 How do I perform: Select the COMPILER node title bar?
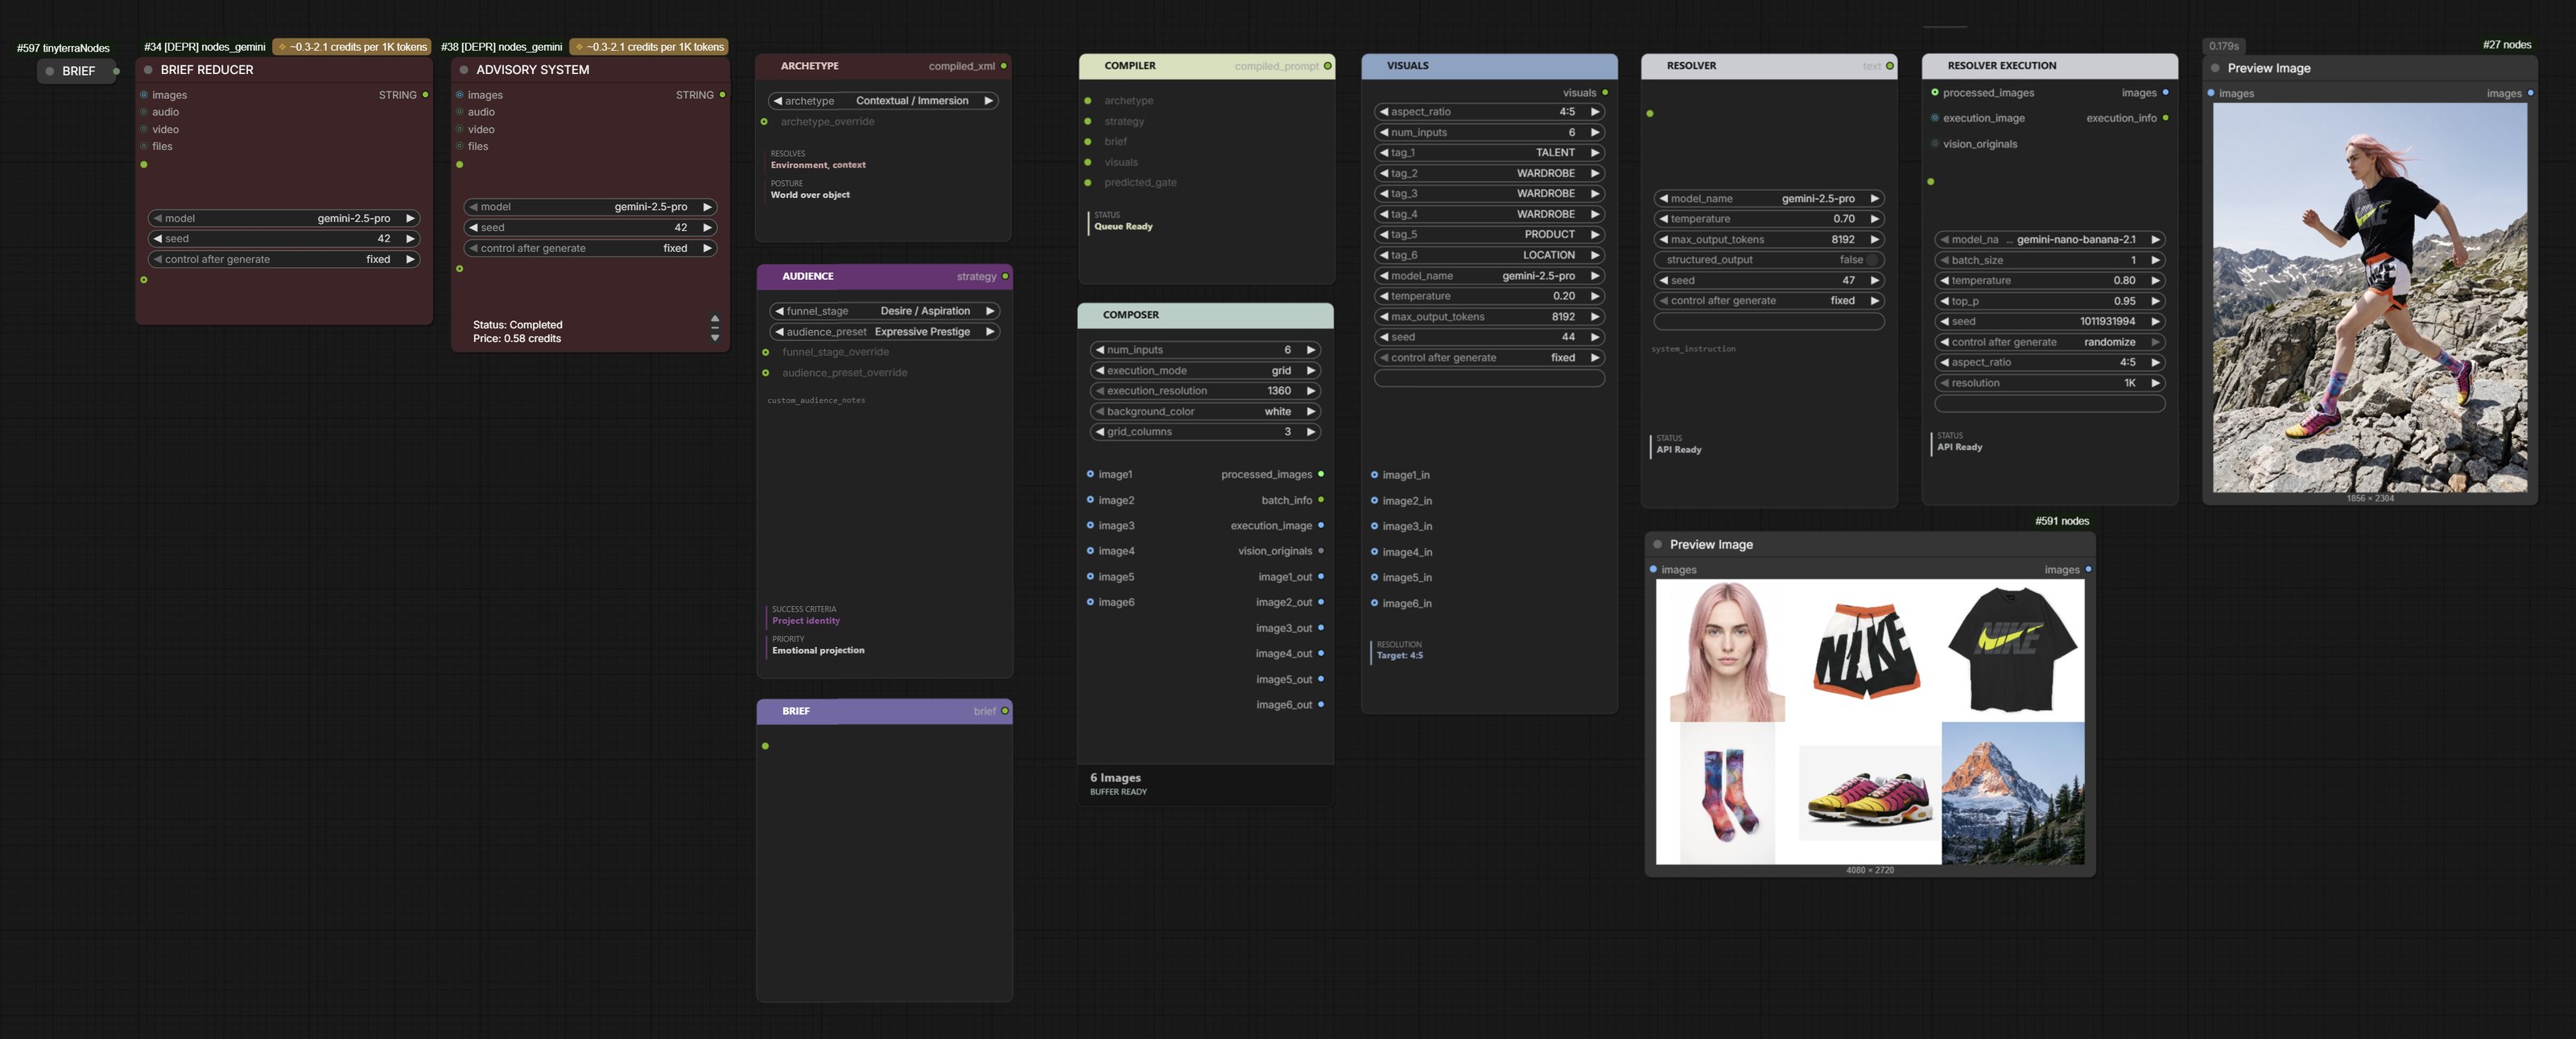(1206, 66)
